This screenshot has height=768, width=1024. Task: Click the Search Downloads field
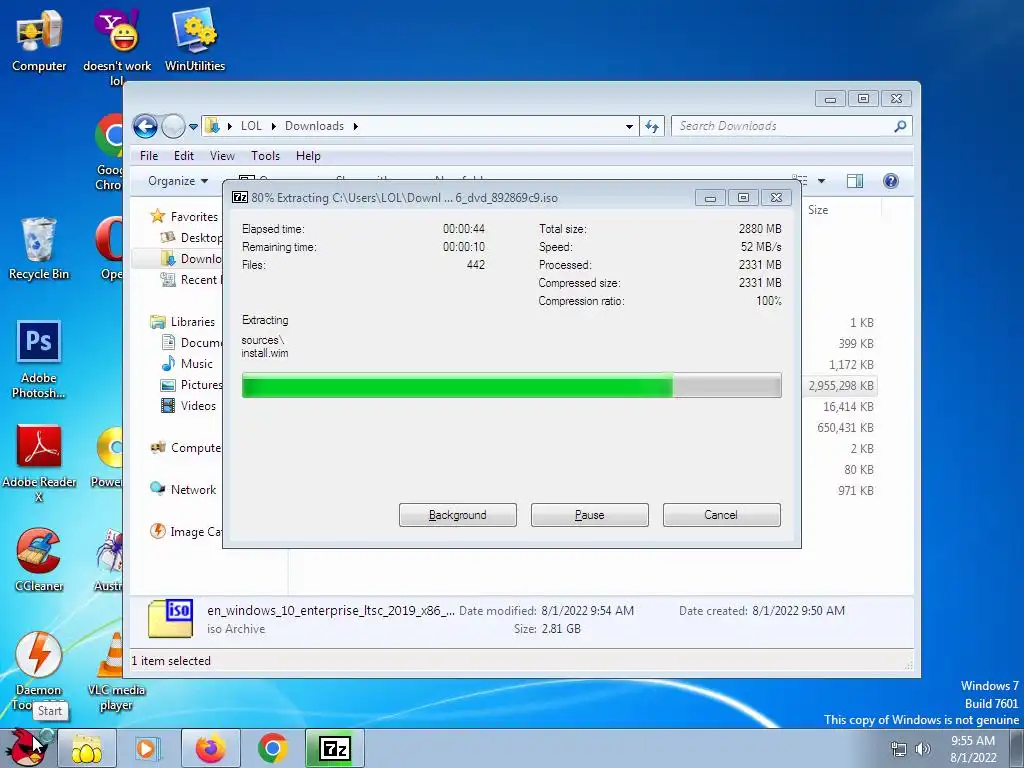783,126
